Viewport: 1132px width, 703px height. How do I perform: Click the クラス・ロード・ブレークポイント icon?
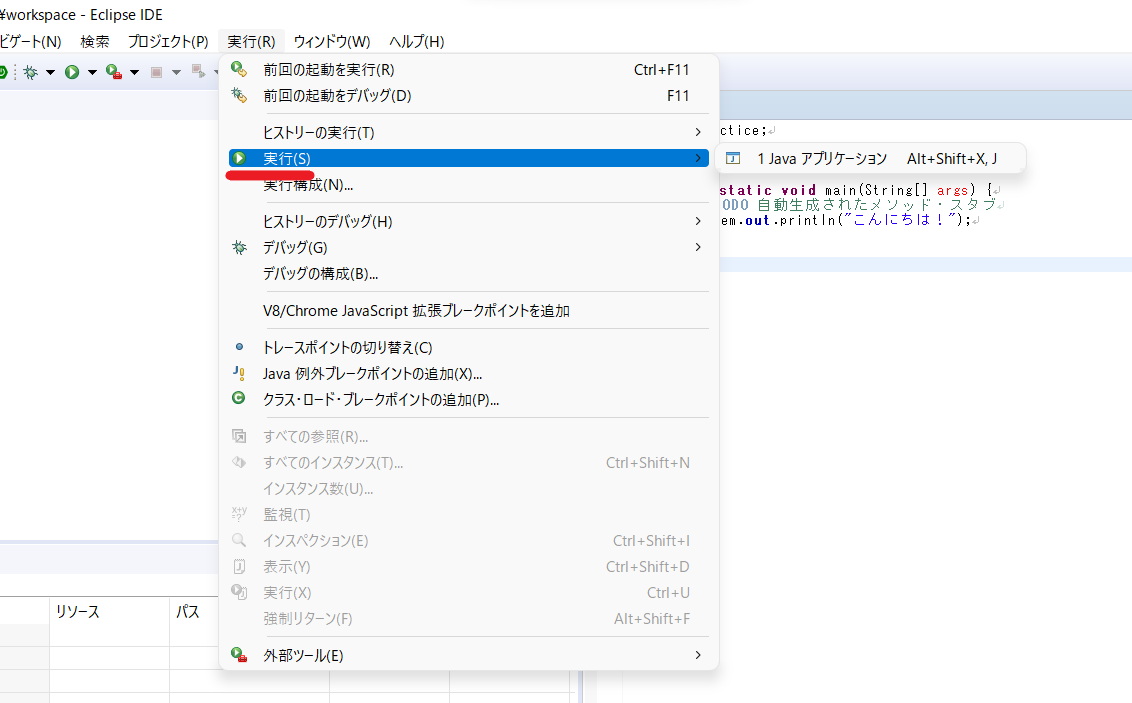tap(238, 398)
